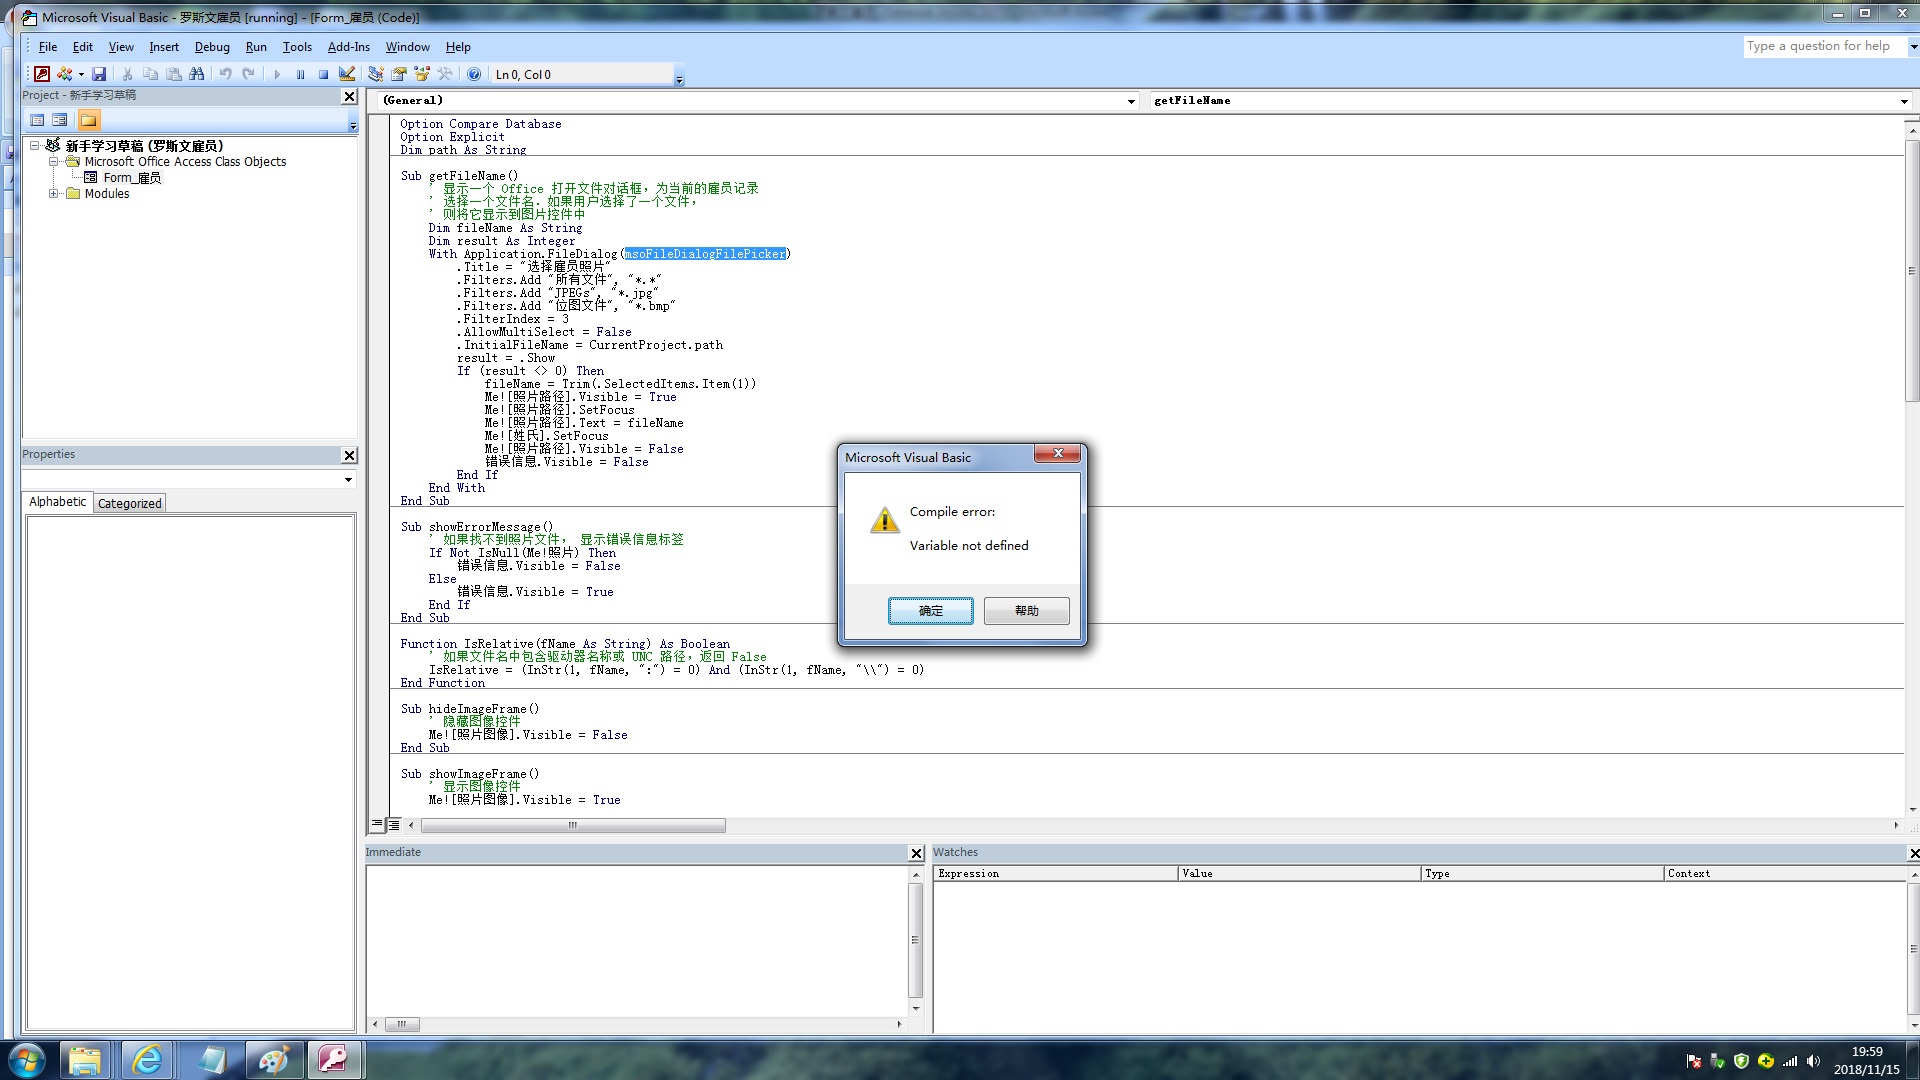Click the code window vertical scrollbar thumb
Screen dimensions: 1920x1080
[x=1912, y=271]
